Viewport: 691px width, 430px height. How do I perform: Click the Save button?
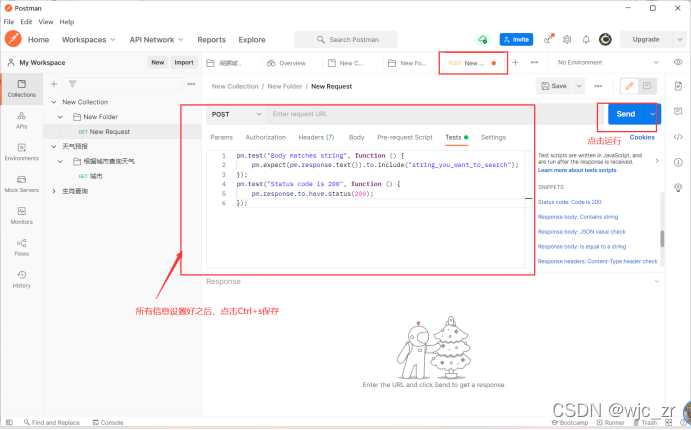pos(554,86)
